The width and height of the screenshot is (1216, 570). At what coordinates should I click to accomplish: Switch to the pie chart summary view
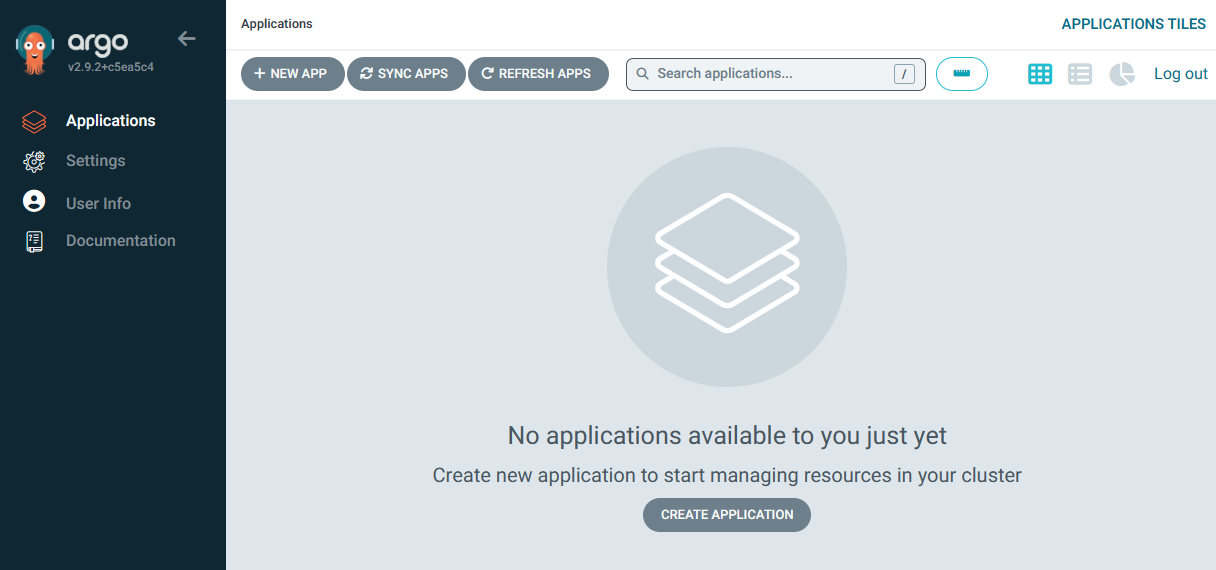pyautogui.click(x=1122, y=74)
